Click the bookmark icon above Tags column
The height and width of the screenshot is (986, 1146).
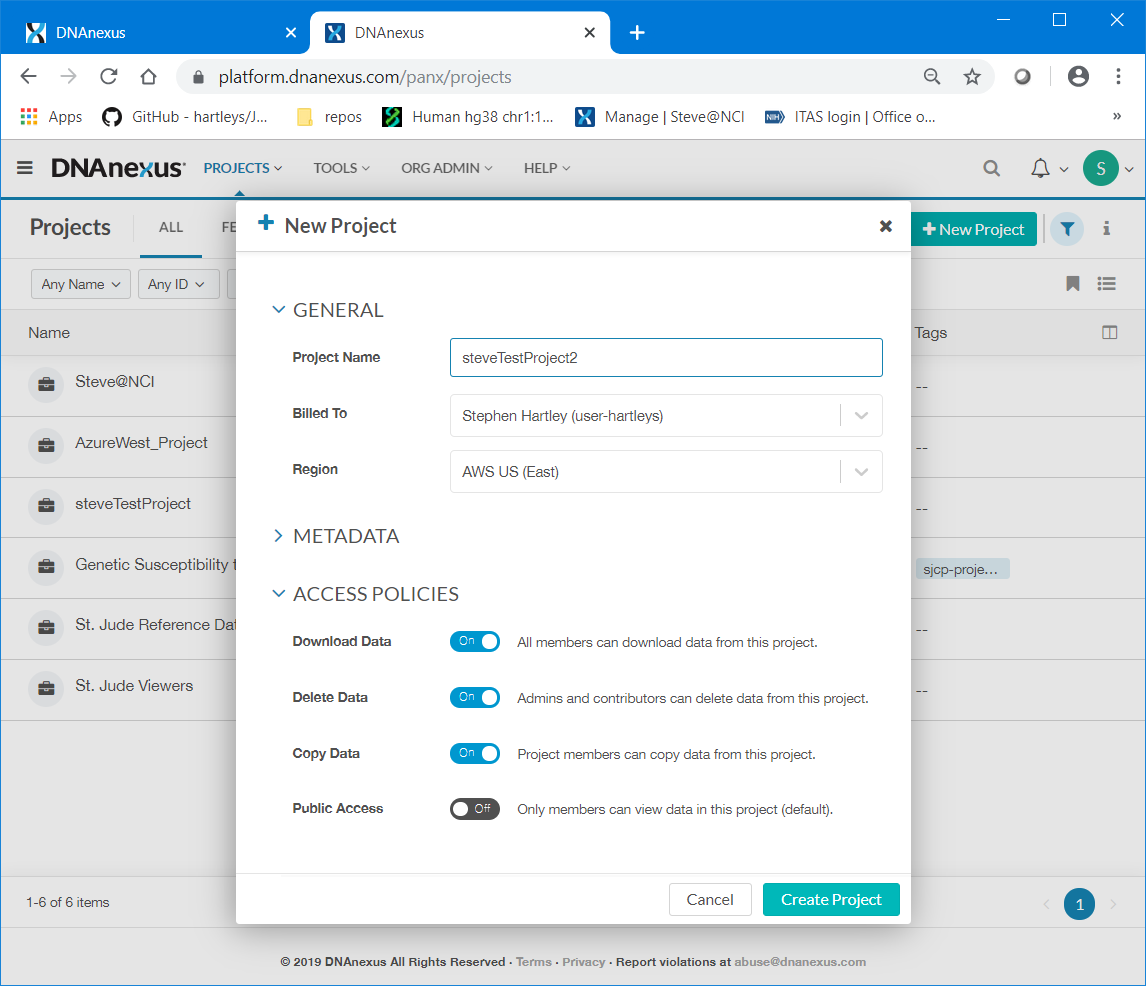[1072, 284]
